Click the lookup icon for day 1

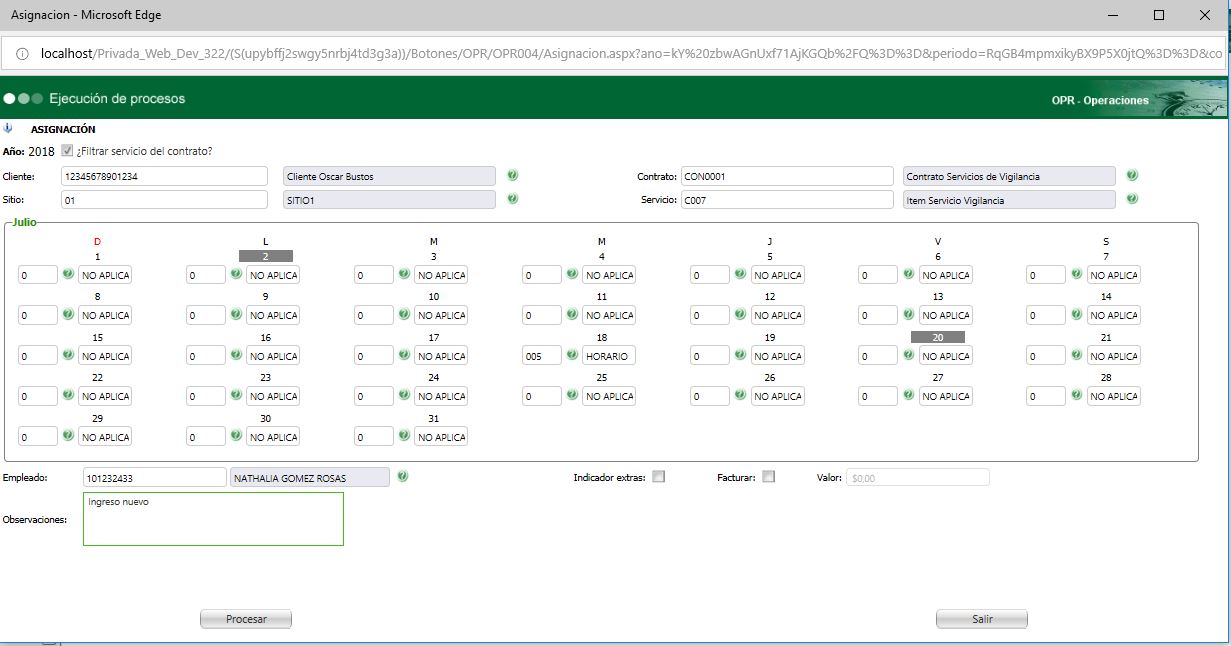tap(69, 273)
